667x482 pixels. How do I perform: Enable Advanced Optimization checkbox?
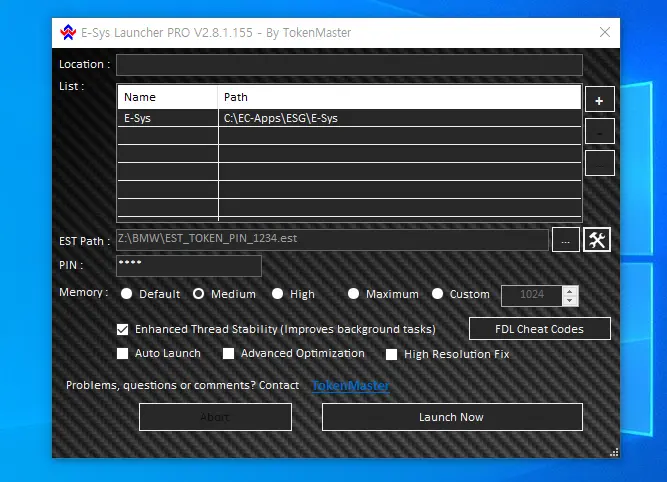228,354
